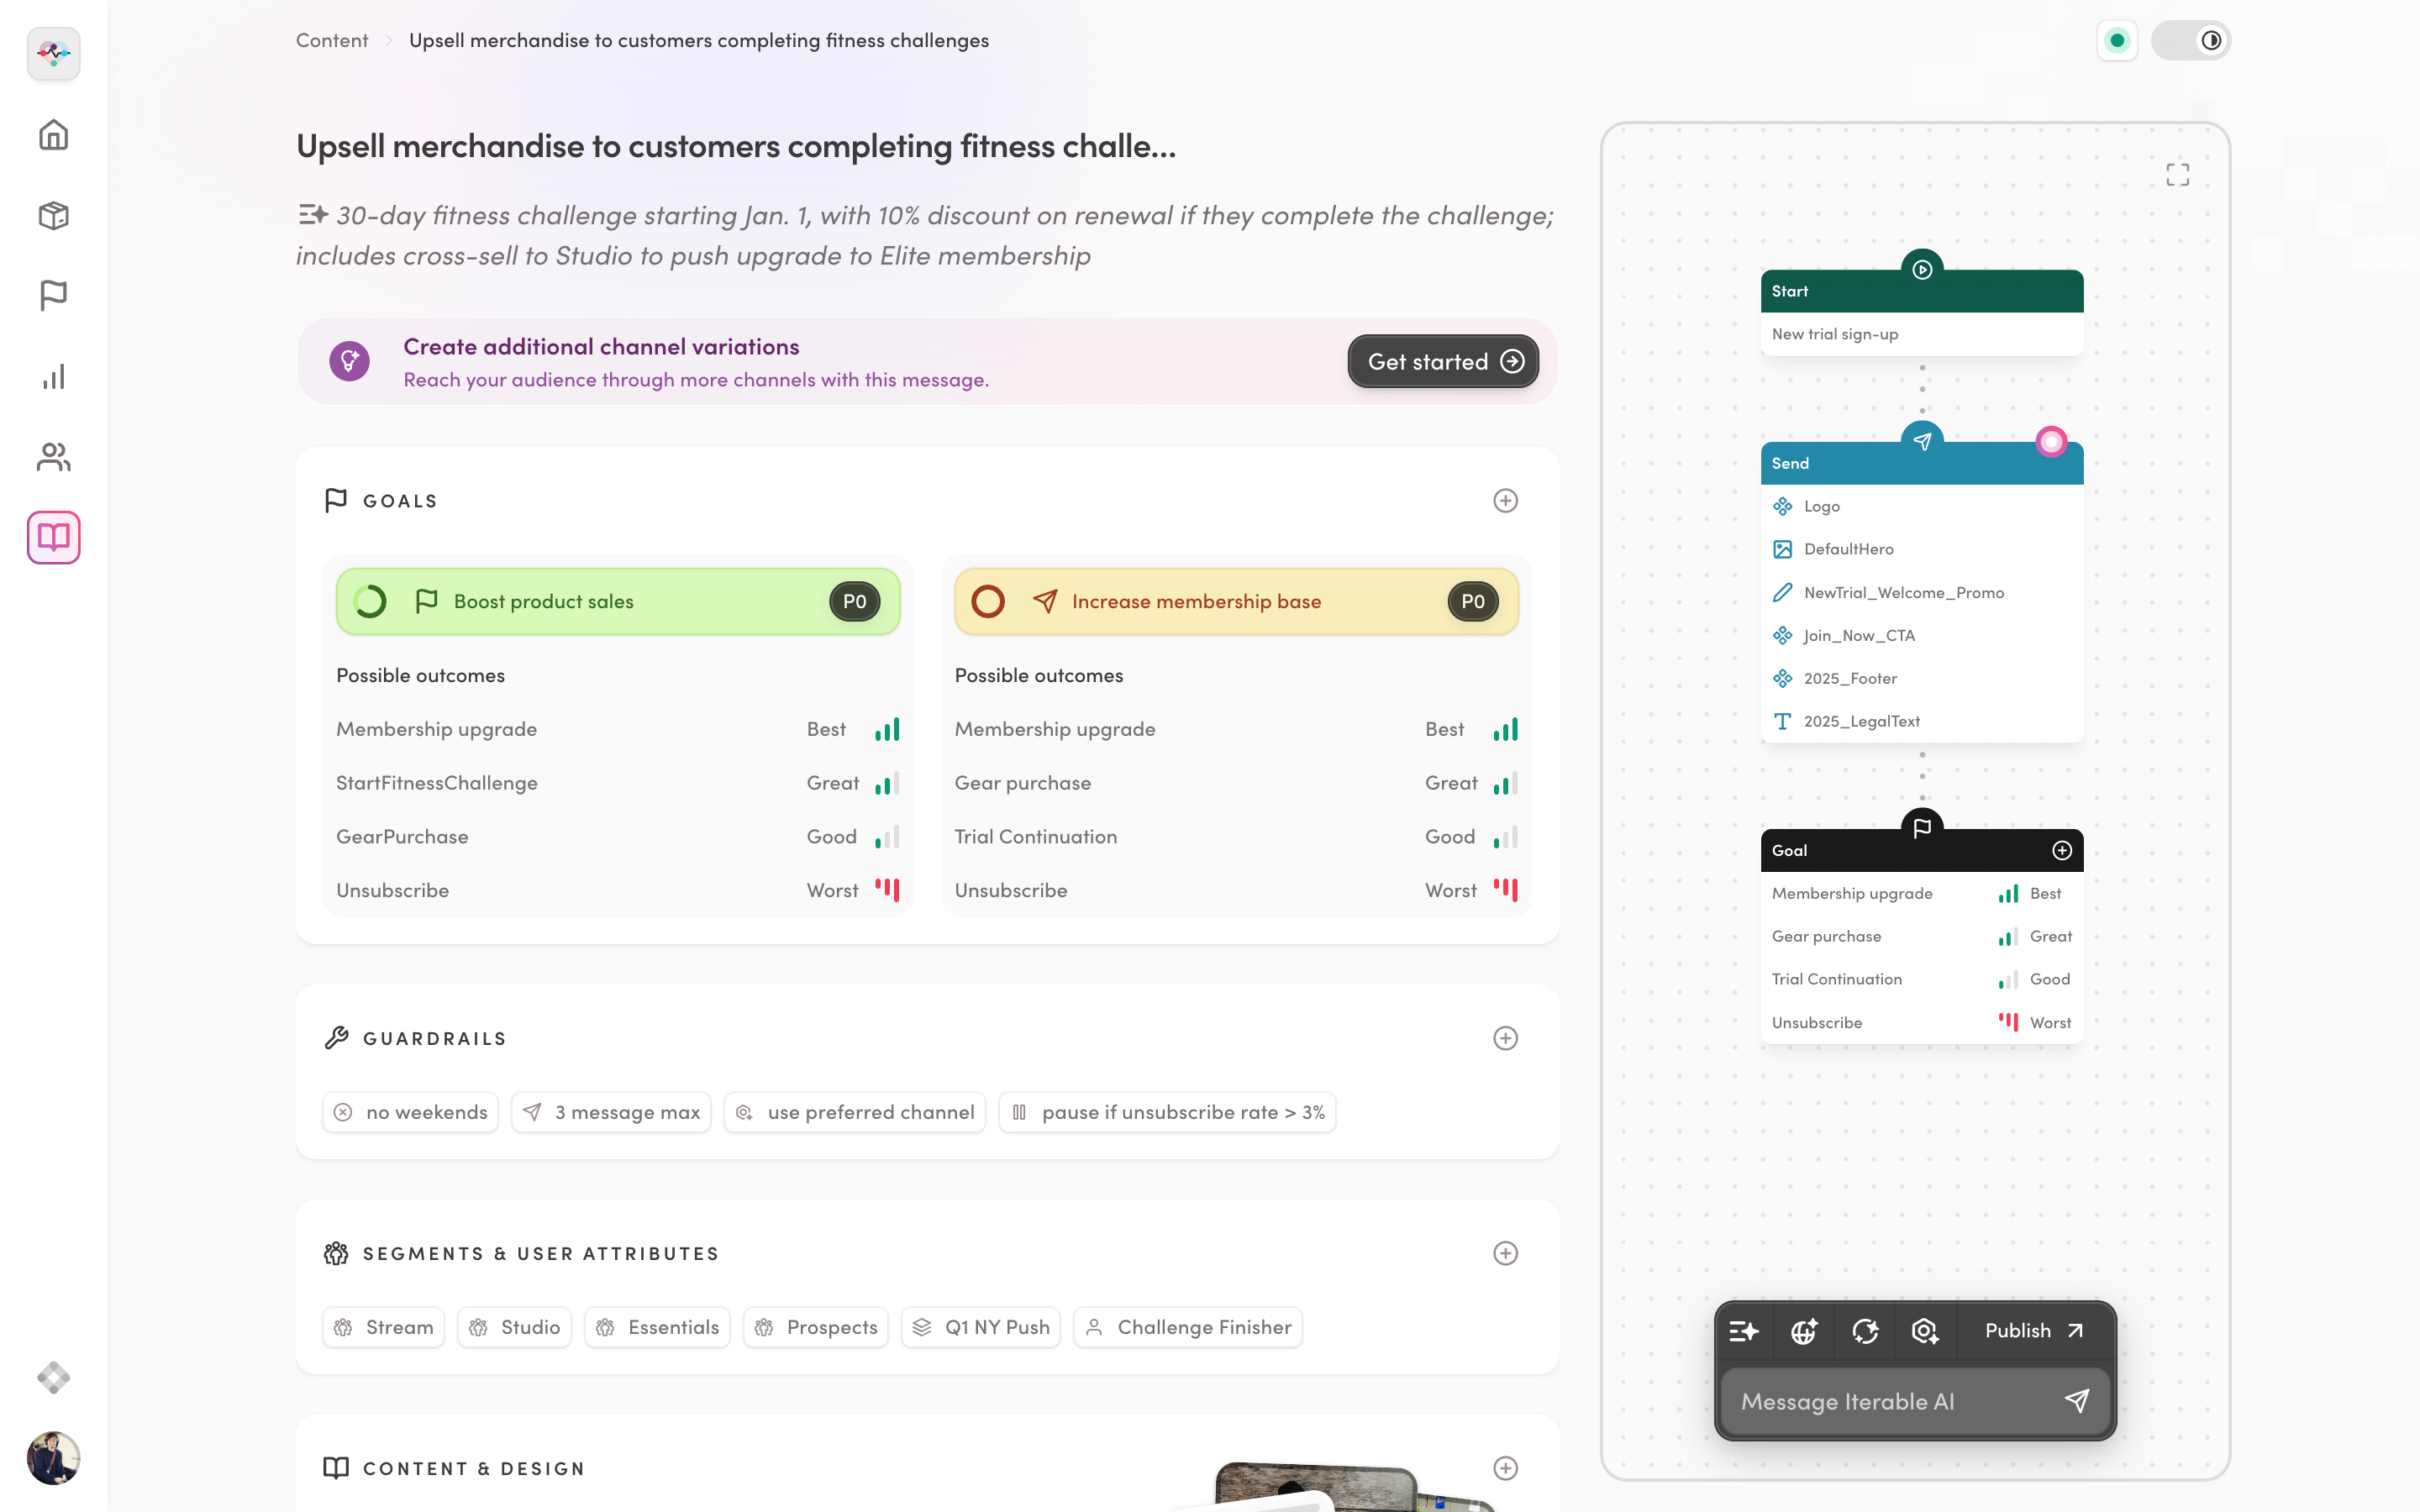Click the Start node header
2420x1512 pixels.
tap(1922, 292)
